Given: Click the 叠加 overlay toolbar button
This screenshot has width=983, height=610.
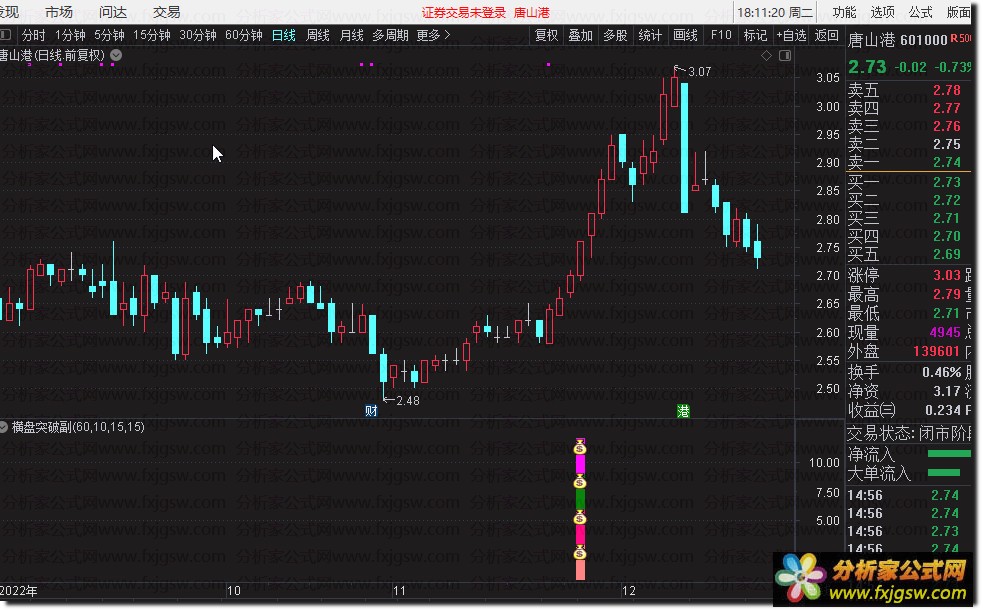Looking at the screenshot, I should click(581, 35).
